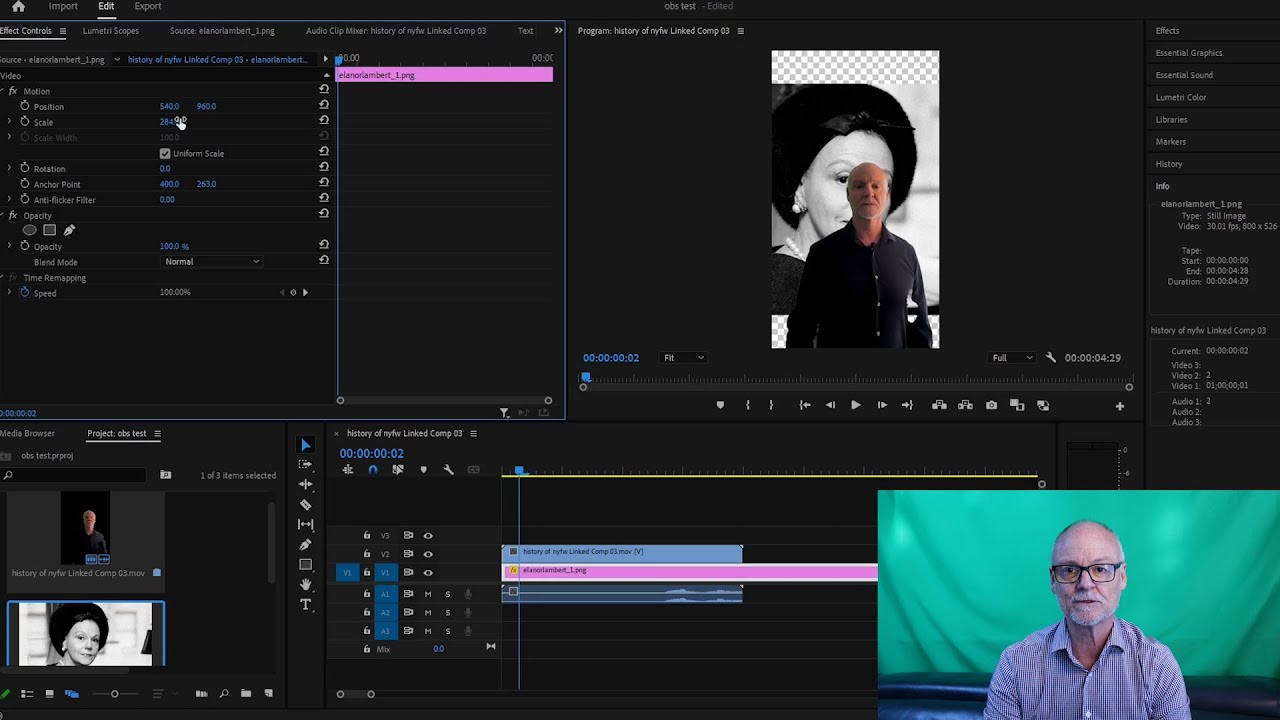Toggle Position animation stopwatch
1280x720 pixels.
[25, 106]
